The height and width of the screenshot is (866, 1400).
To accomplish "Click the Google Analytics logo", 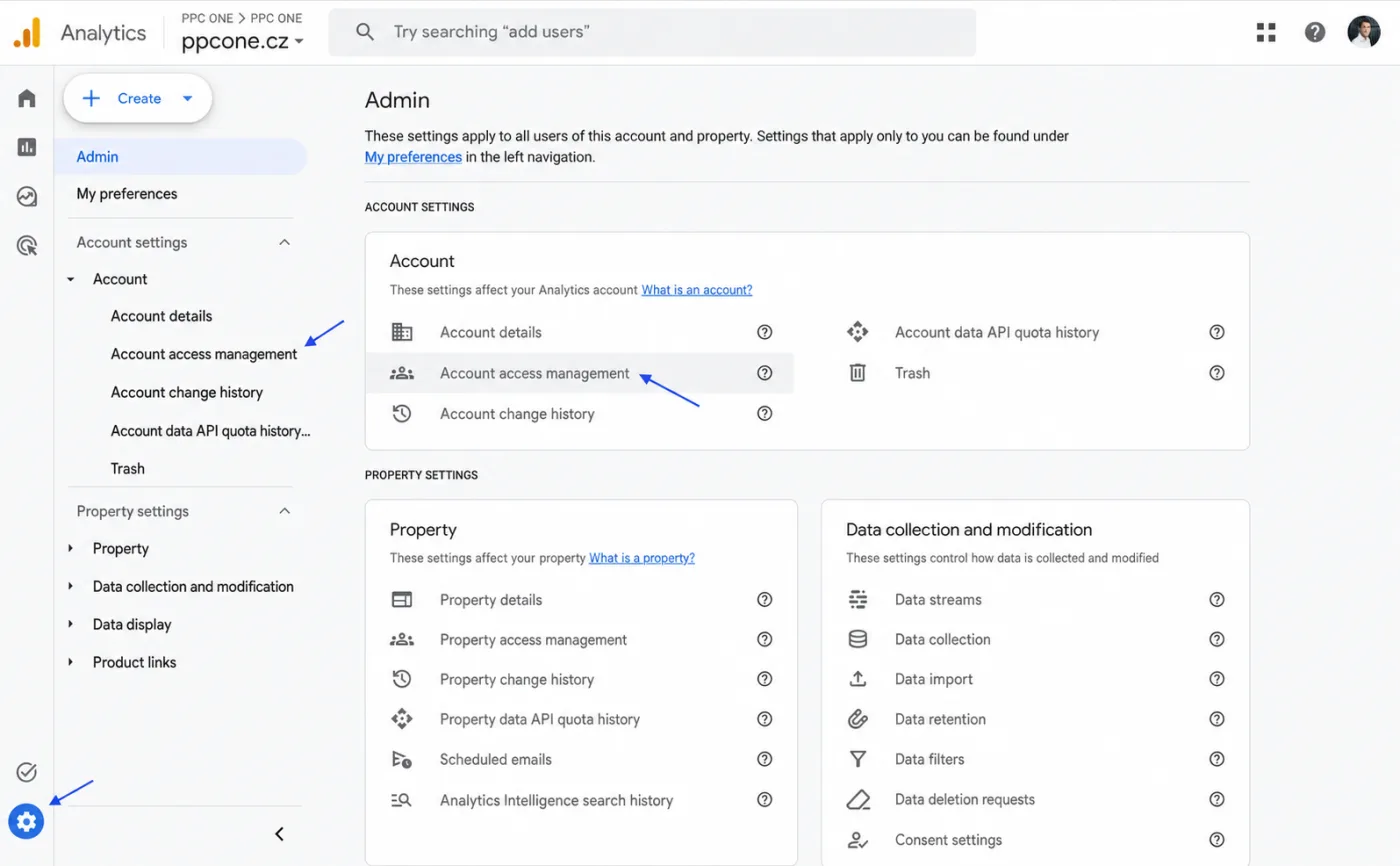I will 27,32.
